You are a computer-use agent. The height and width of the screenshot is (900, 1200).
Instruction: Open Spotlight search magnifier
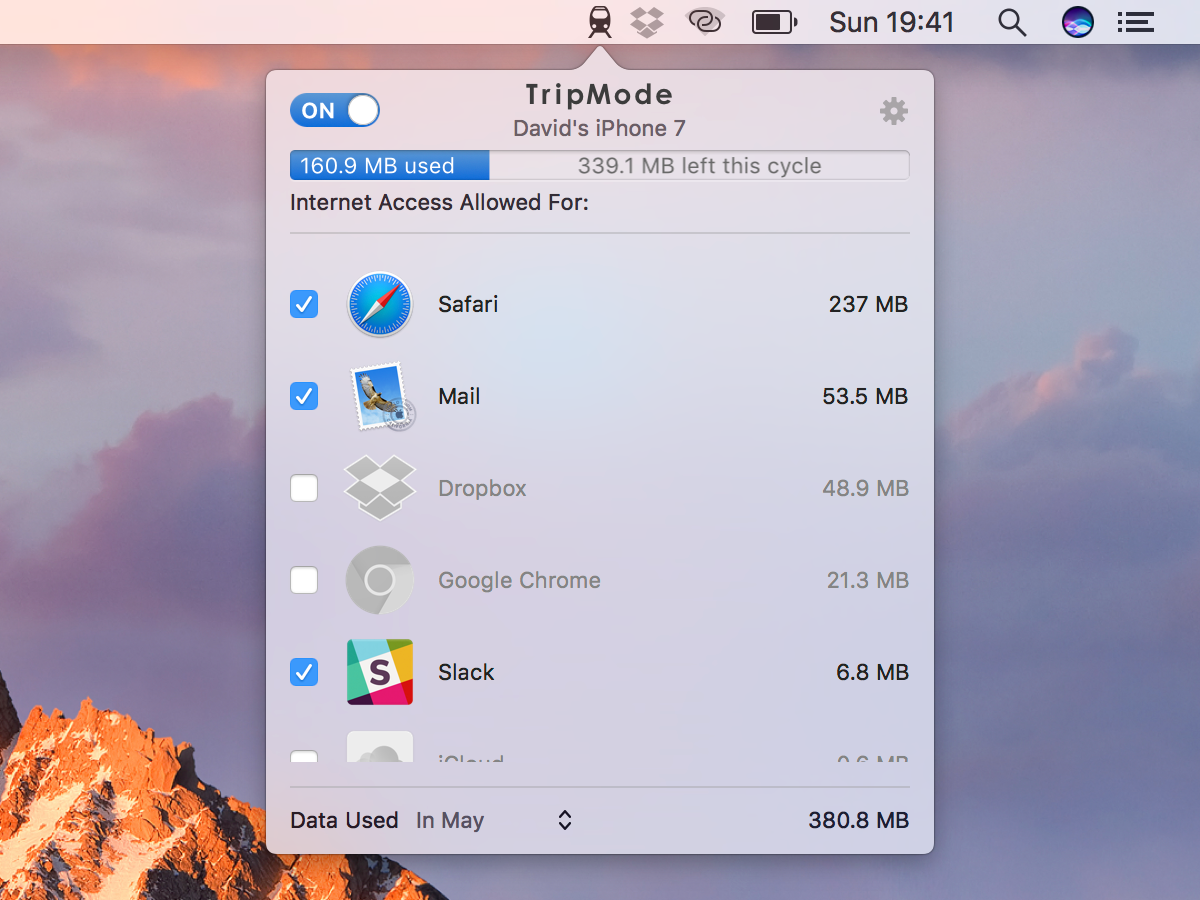point(1012,22)
